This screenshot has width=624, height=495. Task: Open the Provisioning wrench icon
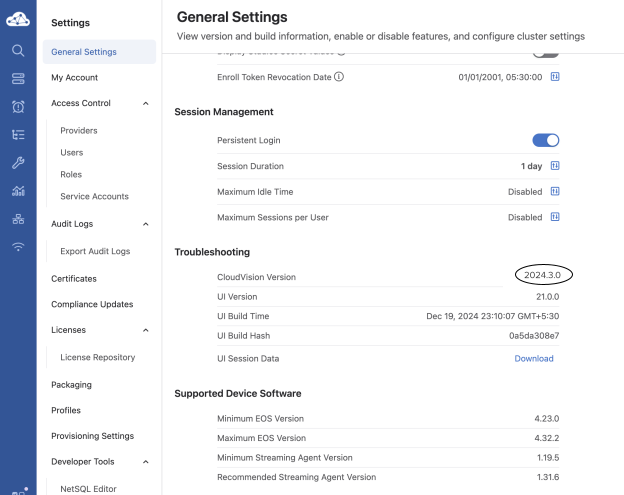pyautogui.click(x=18, y=163)
